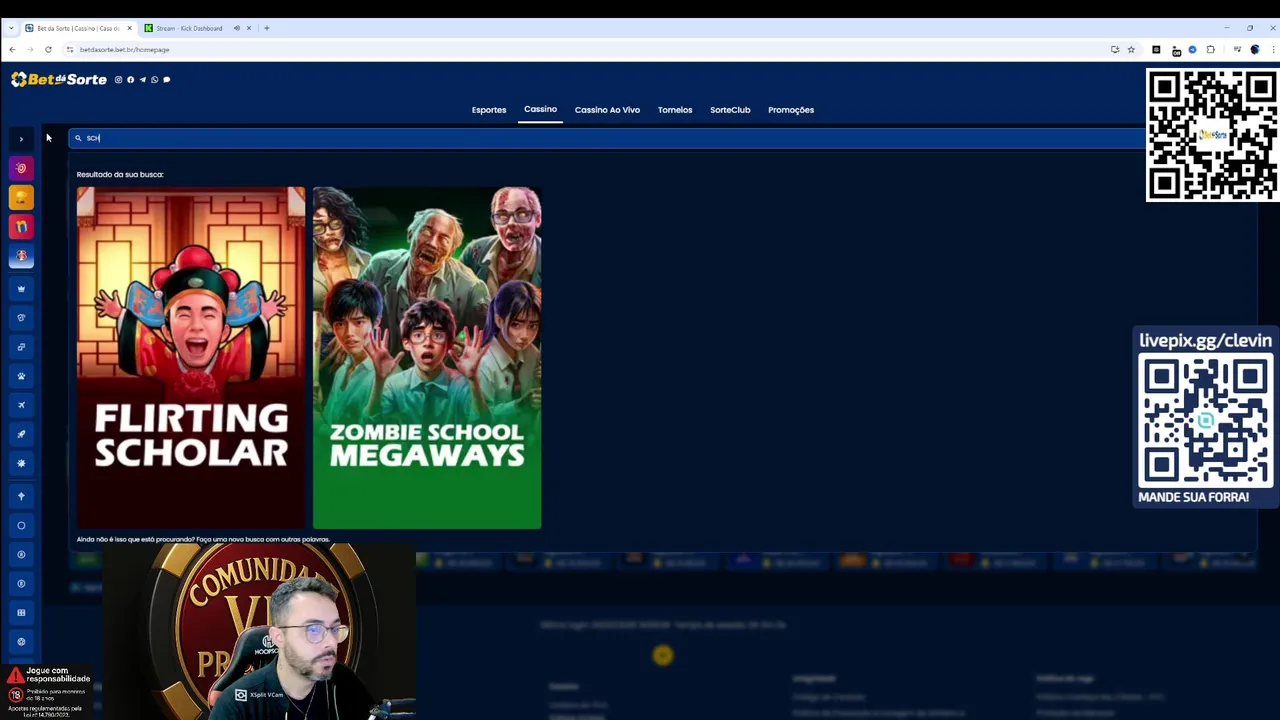Open the Bet da Sorte Instagram icon

click(x=118, y=79)
